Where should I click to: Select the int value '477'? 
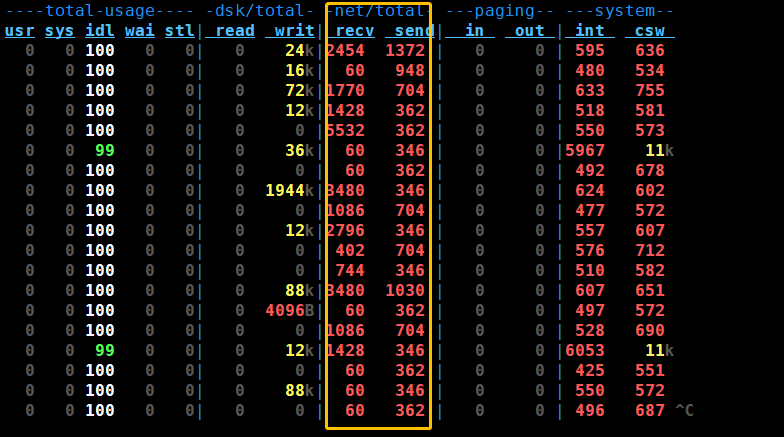pos(590,210)
